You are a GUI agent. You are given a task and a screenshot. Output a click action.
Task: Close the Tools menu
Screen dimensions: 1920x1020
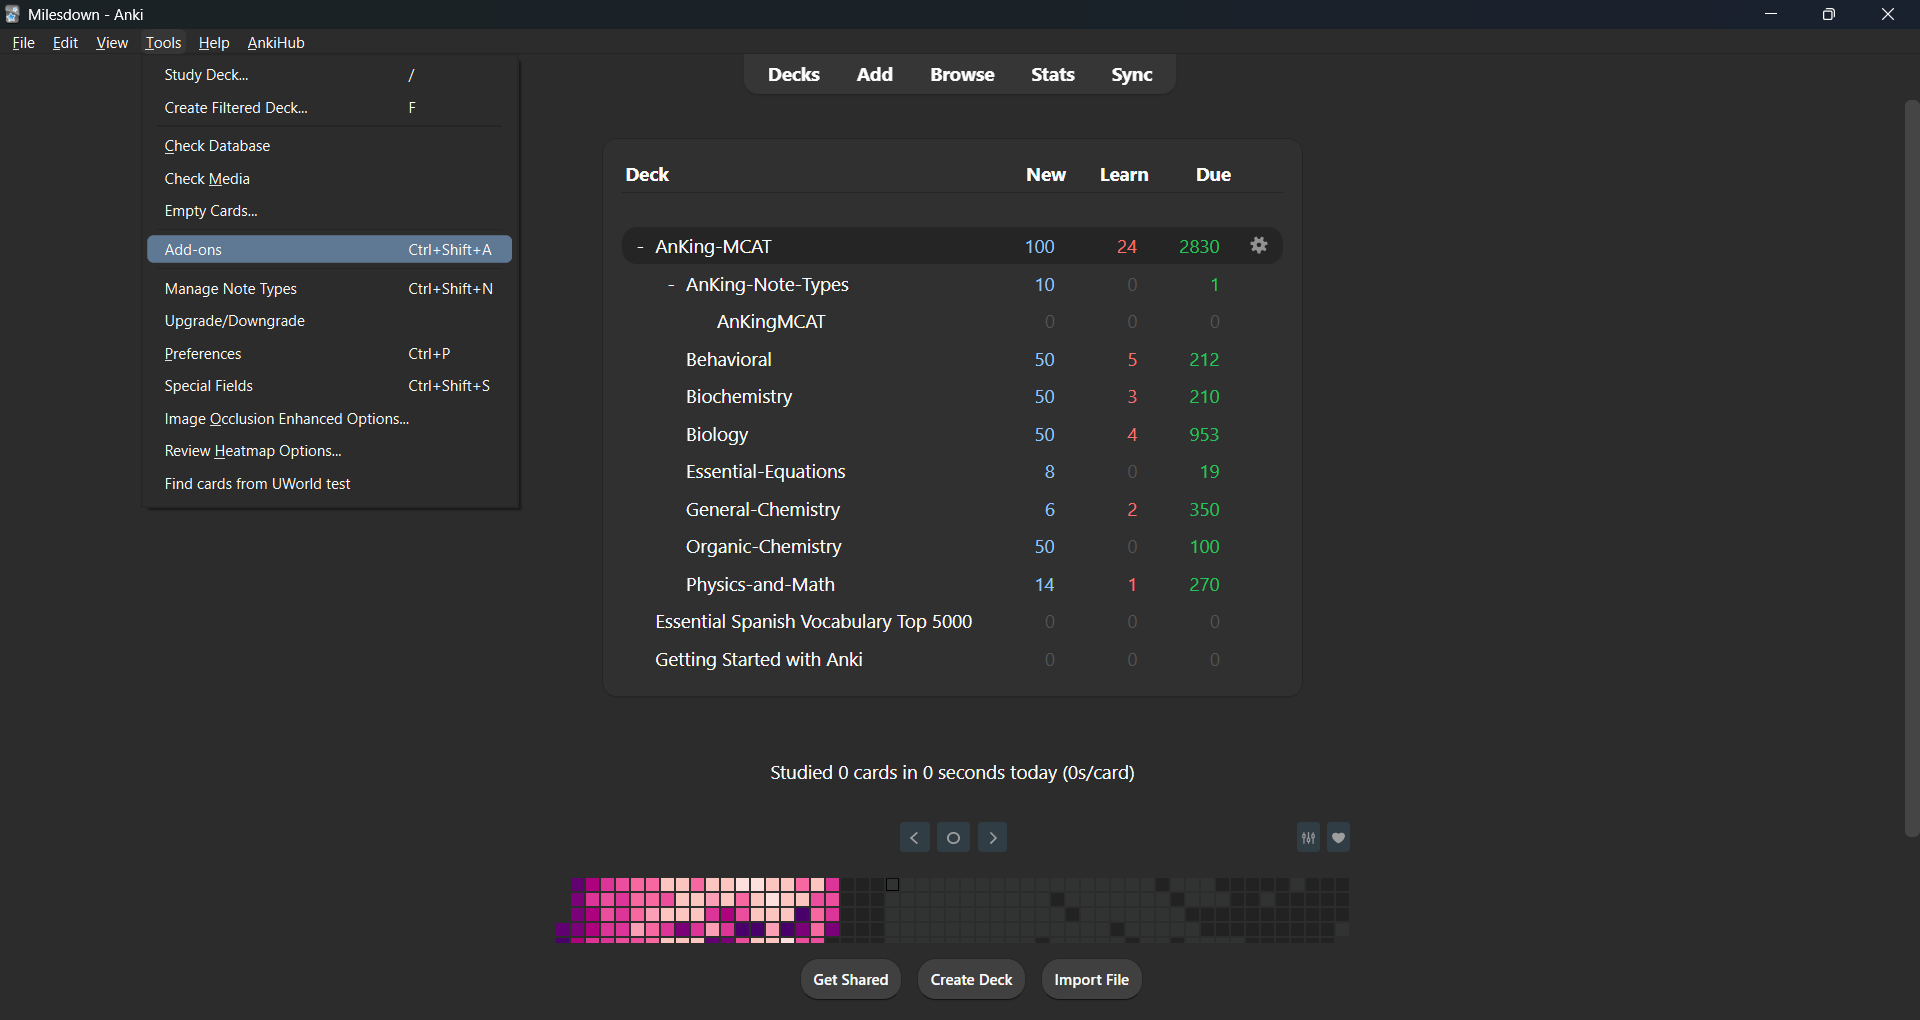click(163, 43)
